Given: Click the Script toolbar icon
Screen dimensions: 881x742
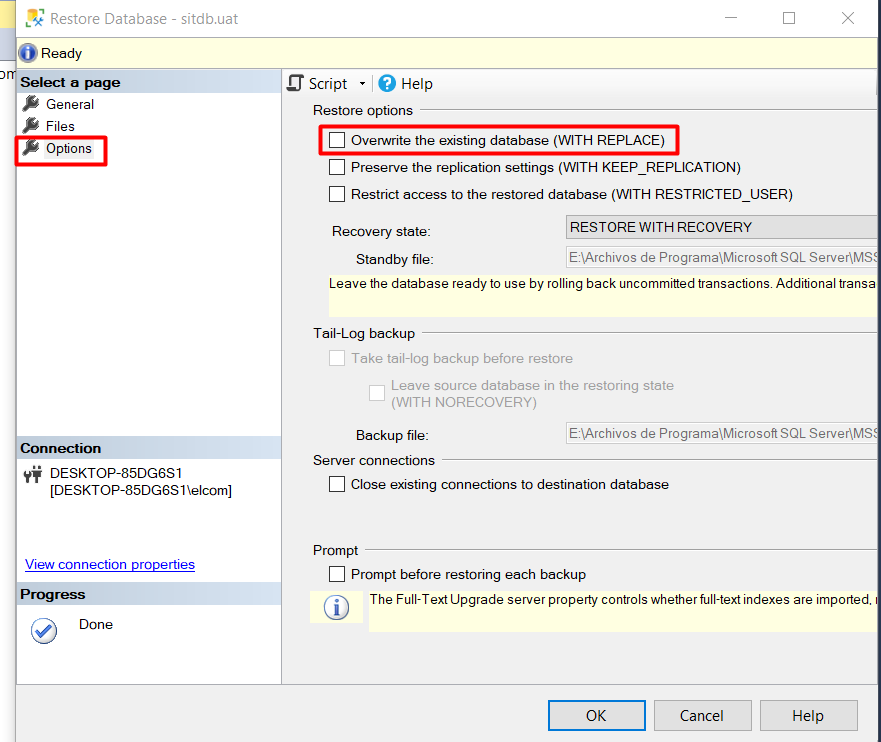Looking at the screenshot, I should [x=295, y=84].
